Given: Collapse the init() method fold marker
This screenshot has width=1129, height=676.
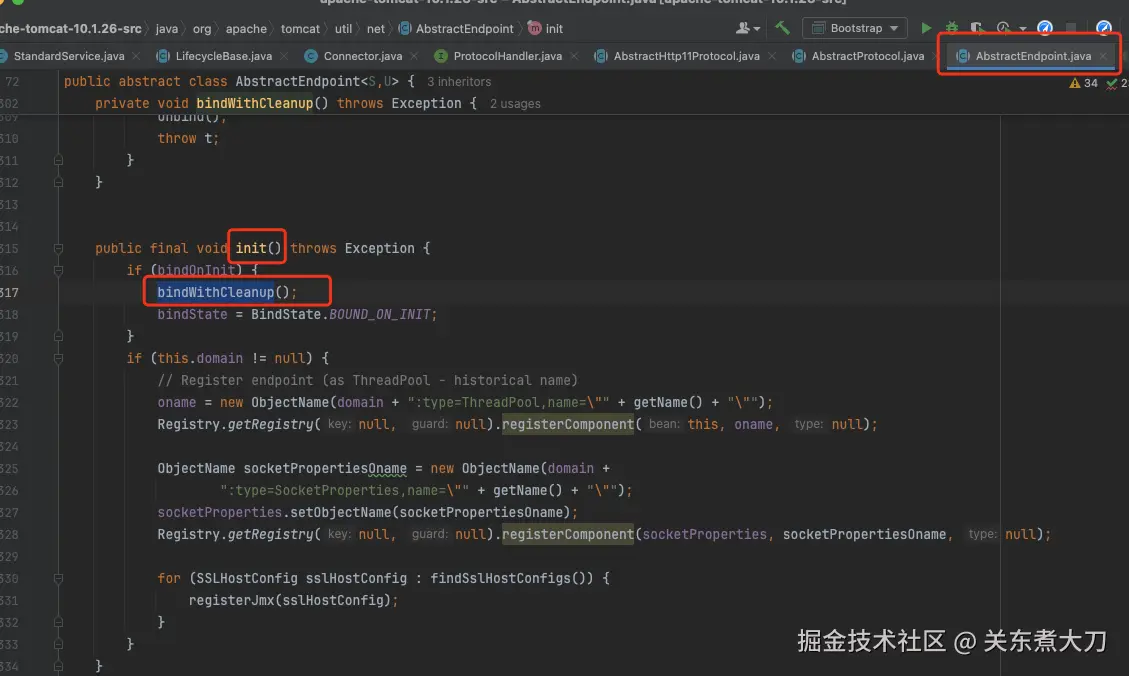Looking at the screenshot, I should coord(58,248).
